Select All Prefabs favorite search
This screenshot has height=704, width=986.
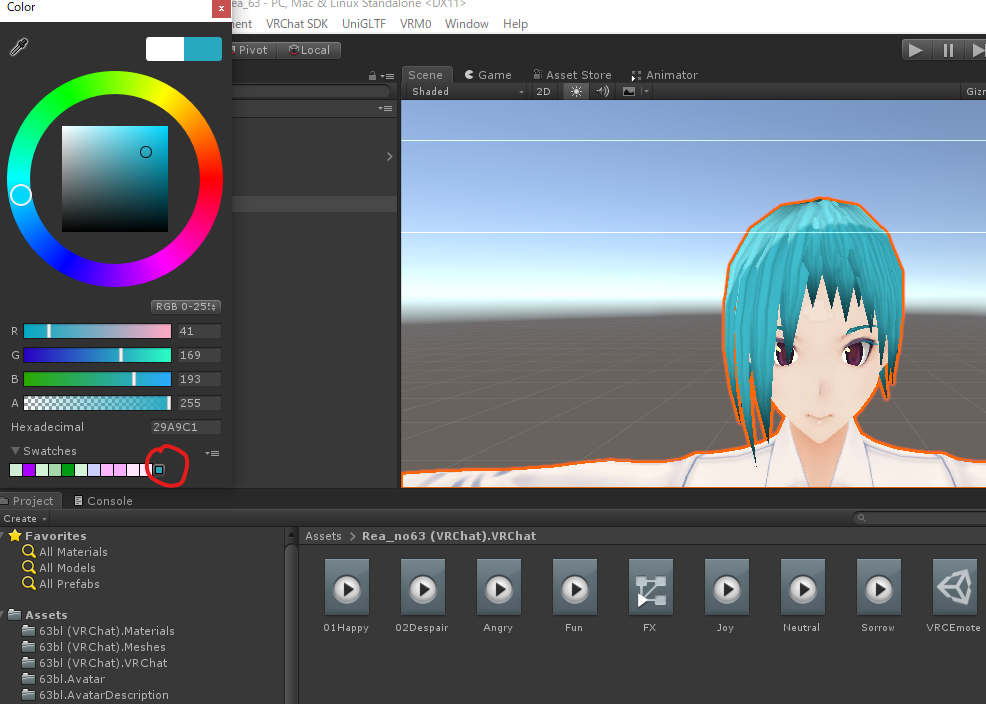pyautogui.click(x=61, y=584)
